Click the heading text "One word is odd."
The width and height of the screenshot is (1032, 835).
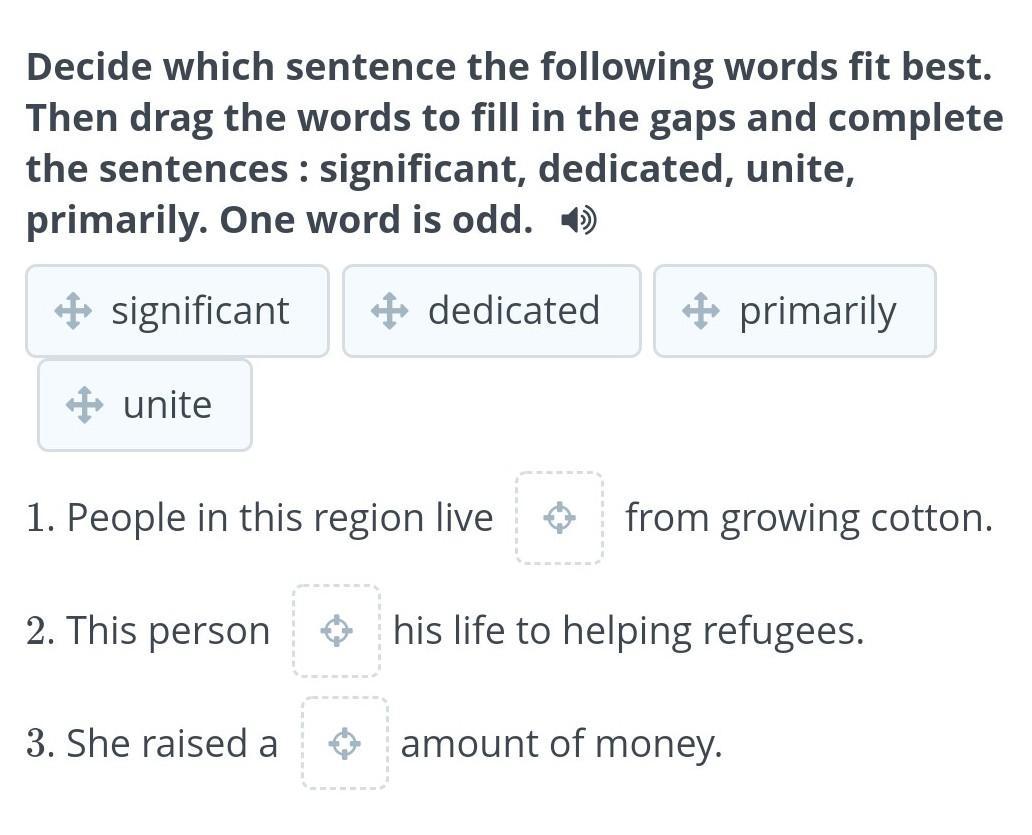coord(376,220)
